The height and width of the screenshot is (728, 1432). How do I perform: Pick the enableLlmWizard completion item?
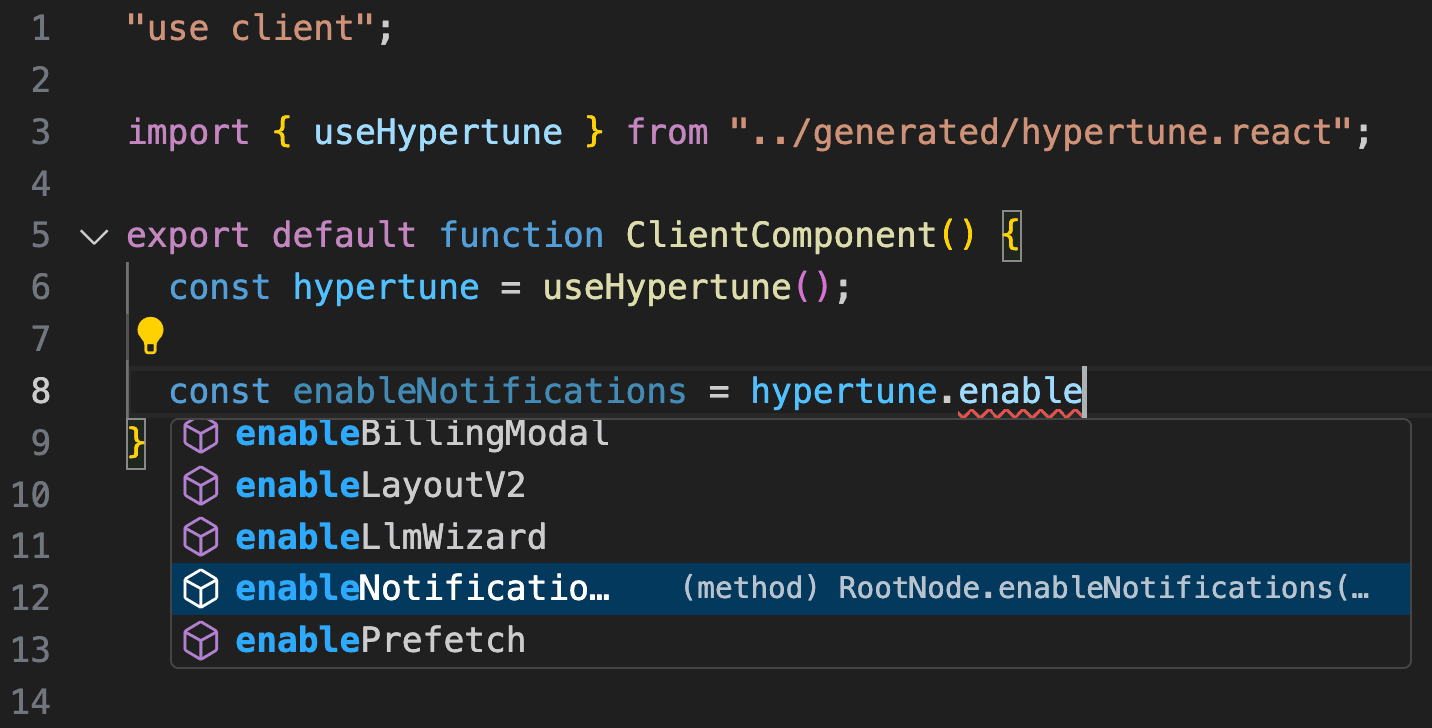391,538
